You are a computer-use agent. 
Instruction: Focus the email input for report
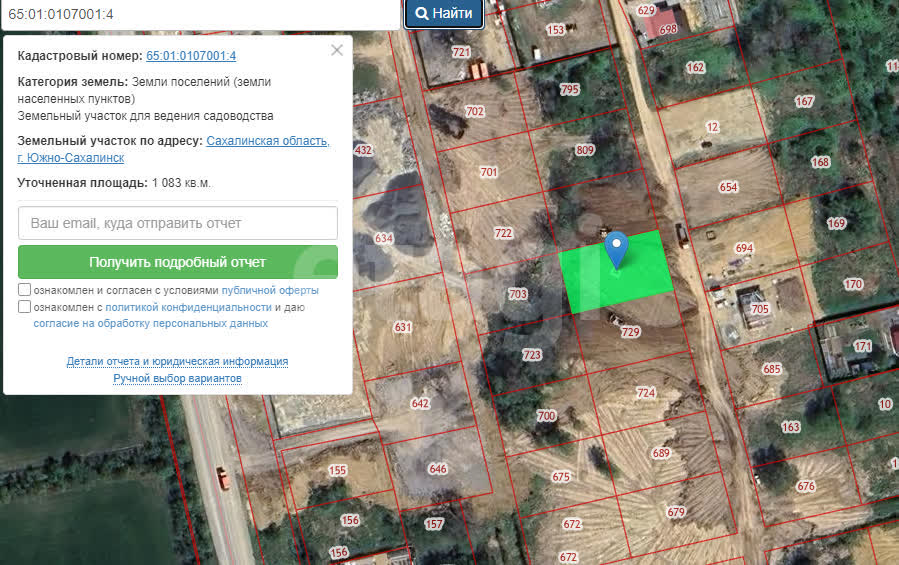[178, 223]
